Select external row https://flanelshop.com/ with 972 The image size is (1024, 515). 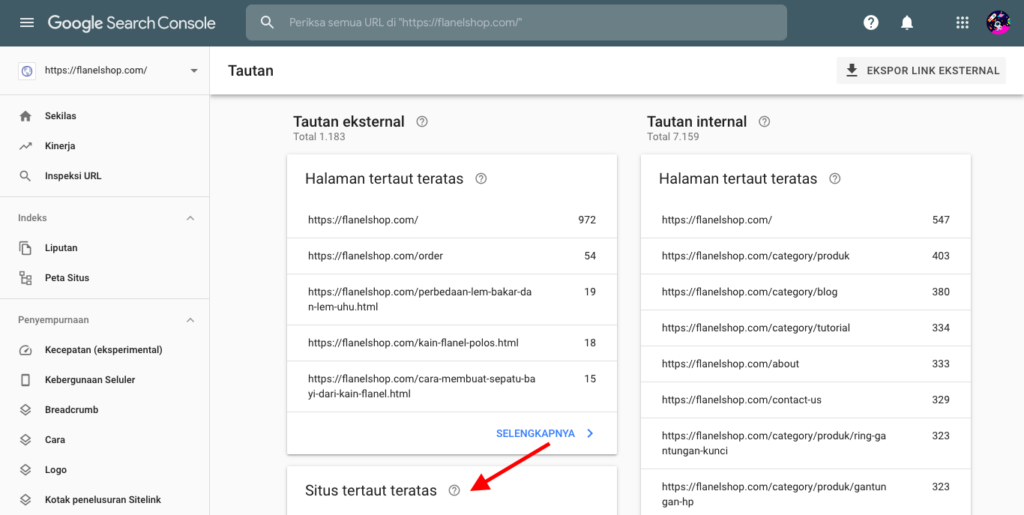452,220
